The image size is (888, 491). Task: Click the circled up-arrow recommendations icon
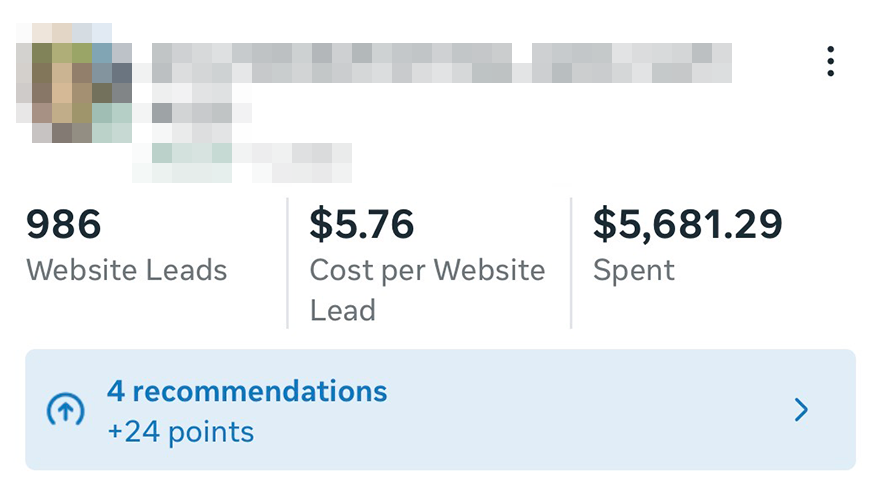(66, 410)
